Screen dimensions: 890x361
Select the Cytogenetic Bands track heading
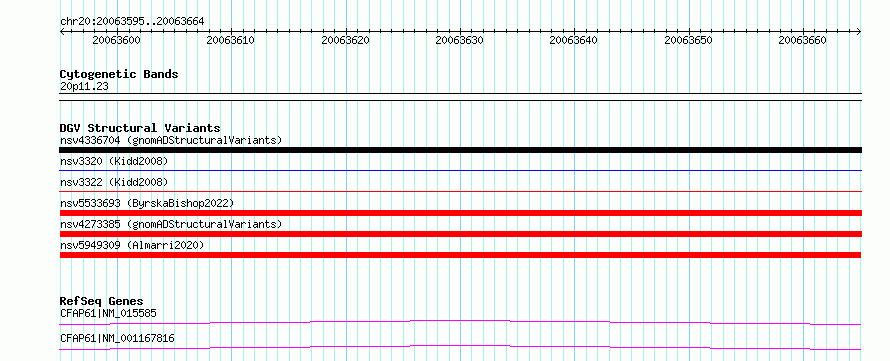pyautogui.click(x=119, y=74)
